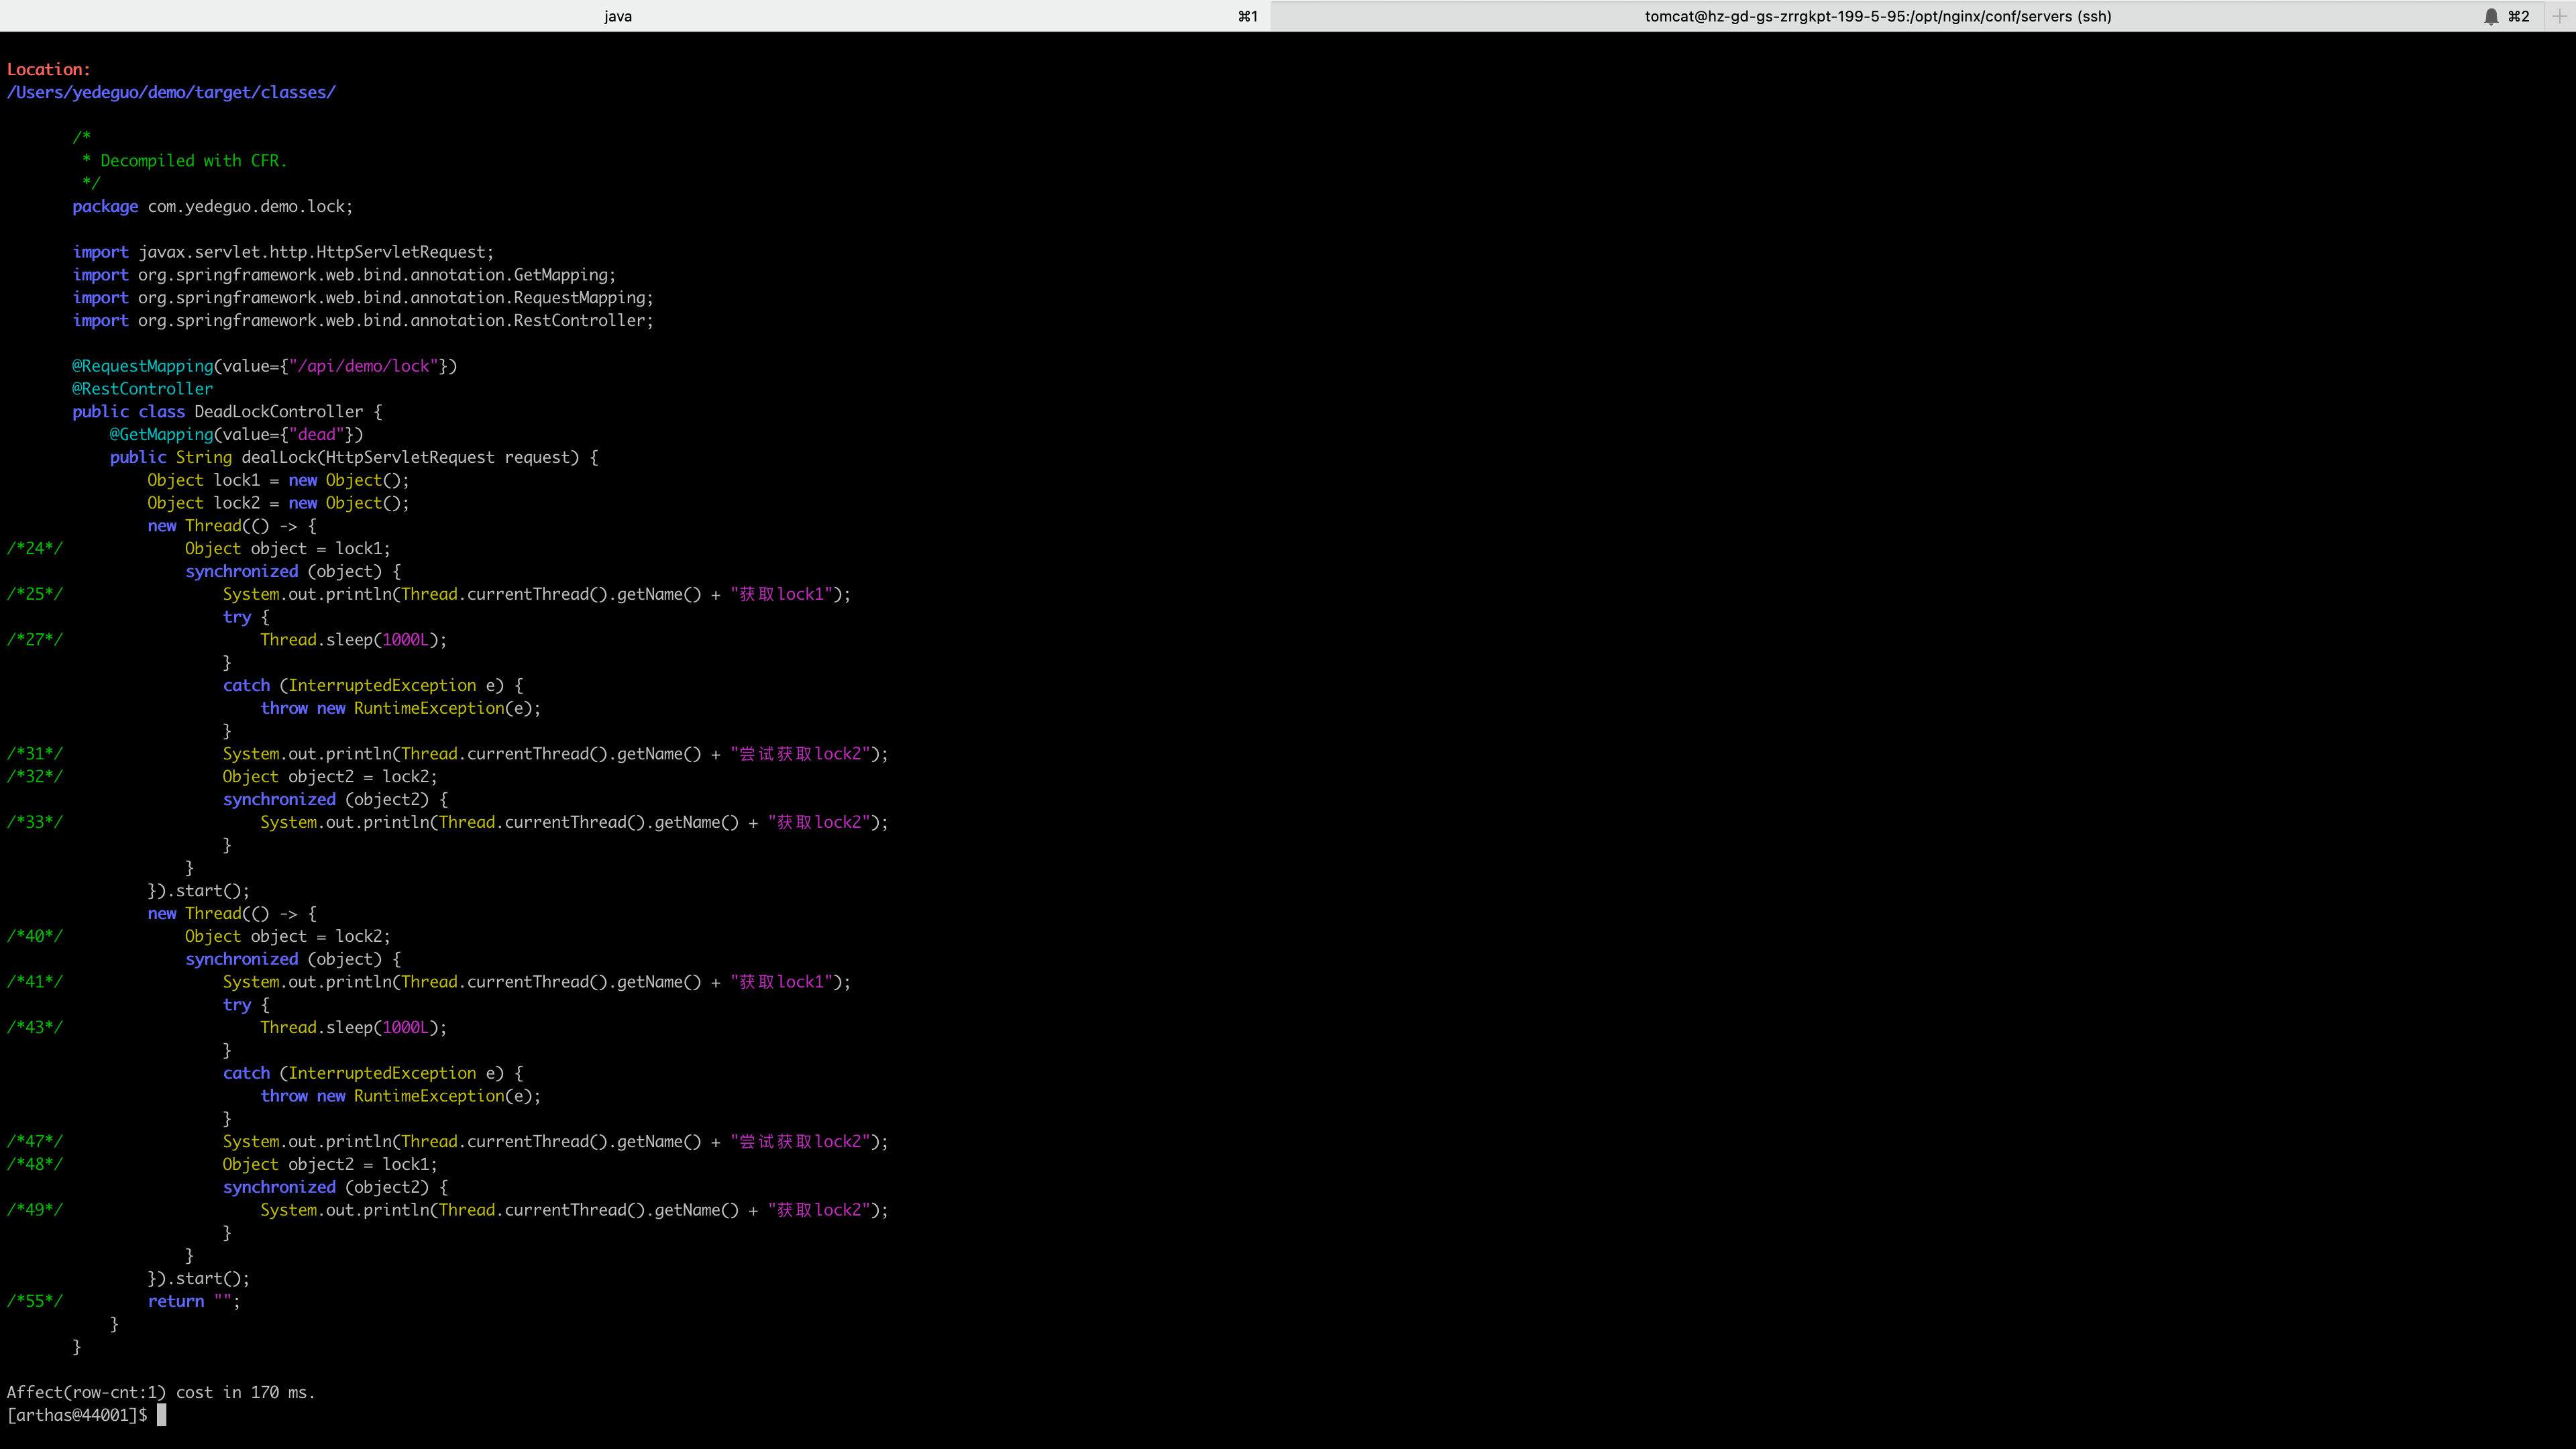The image size is (2576, 1449).
Task: Click the DeadLockController class name
Action: tap(278, 412)
